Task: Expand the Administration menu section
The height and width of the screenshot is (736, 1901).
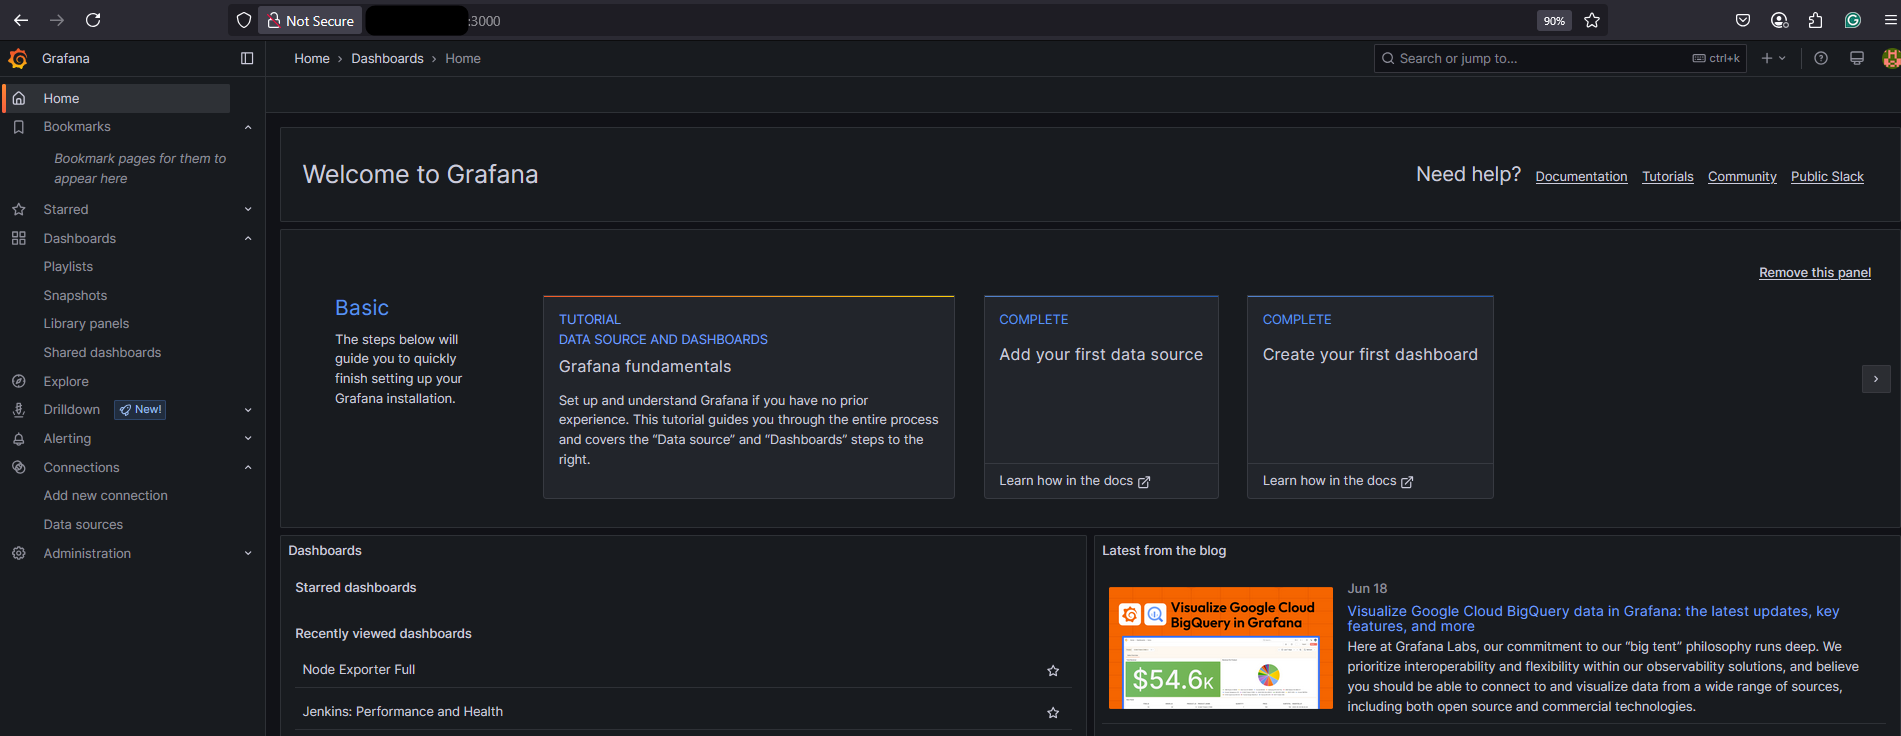Action: pos(248,554)
